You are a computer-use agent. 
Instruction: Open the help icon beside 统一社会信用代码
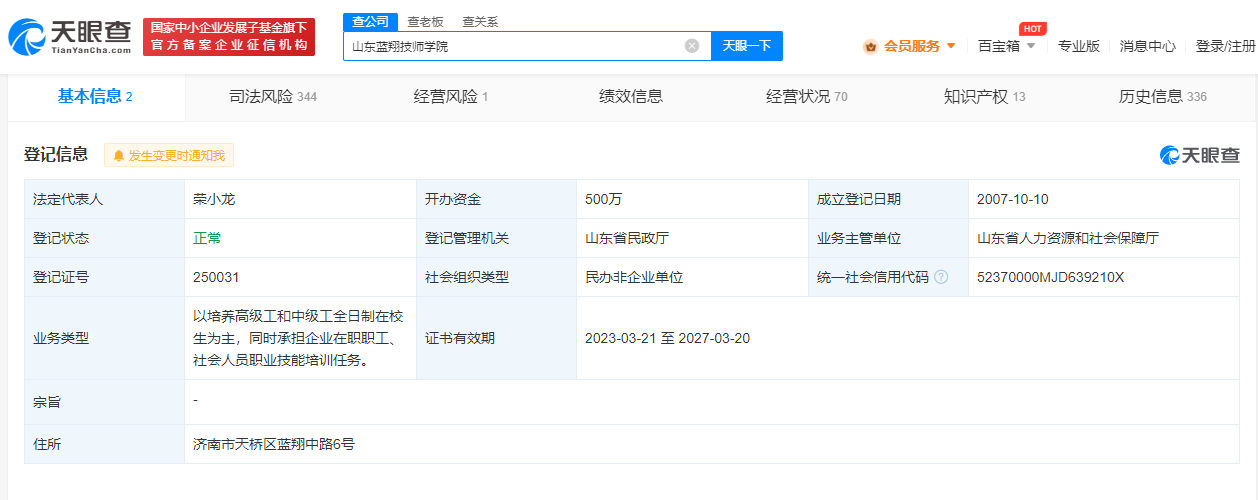pos(941,277)
